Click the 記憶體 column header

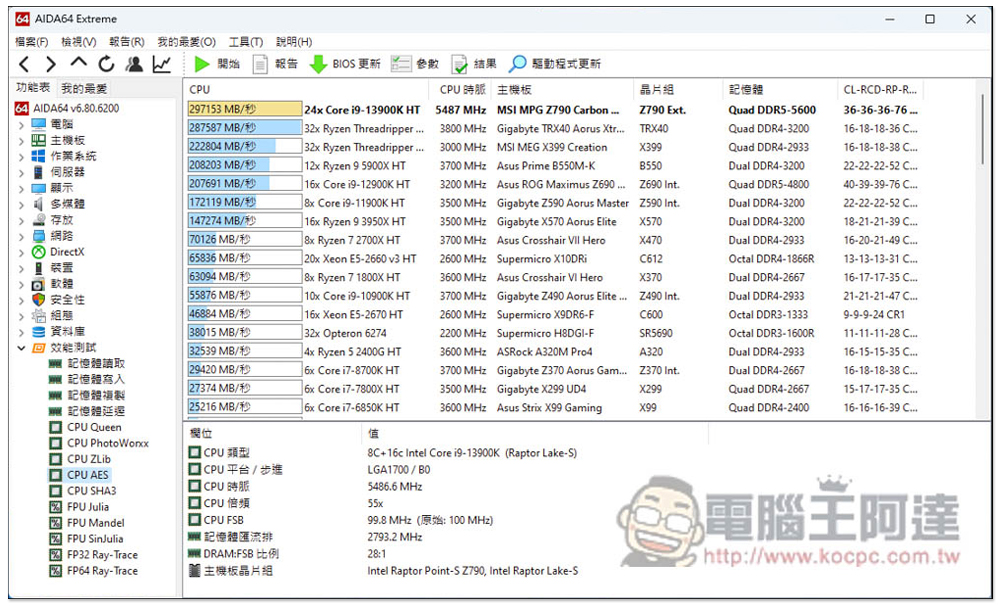(x=779, y=90)
